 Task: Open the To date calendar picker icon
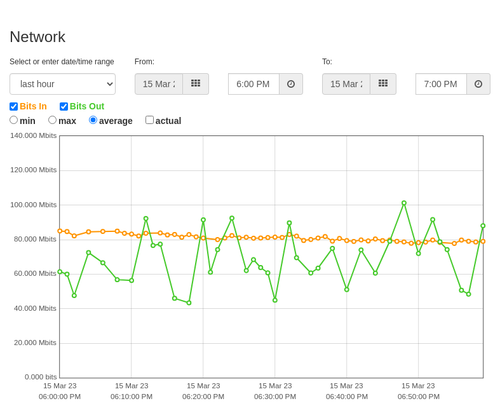(x=383, y=84)
